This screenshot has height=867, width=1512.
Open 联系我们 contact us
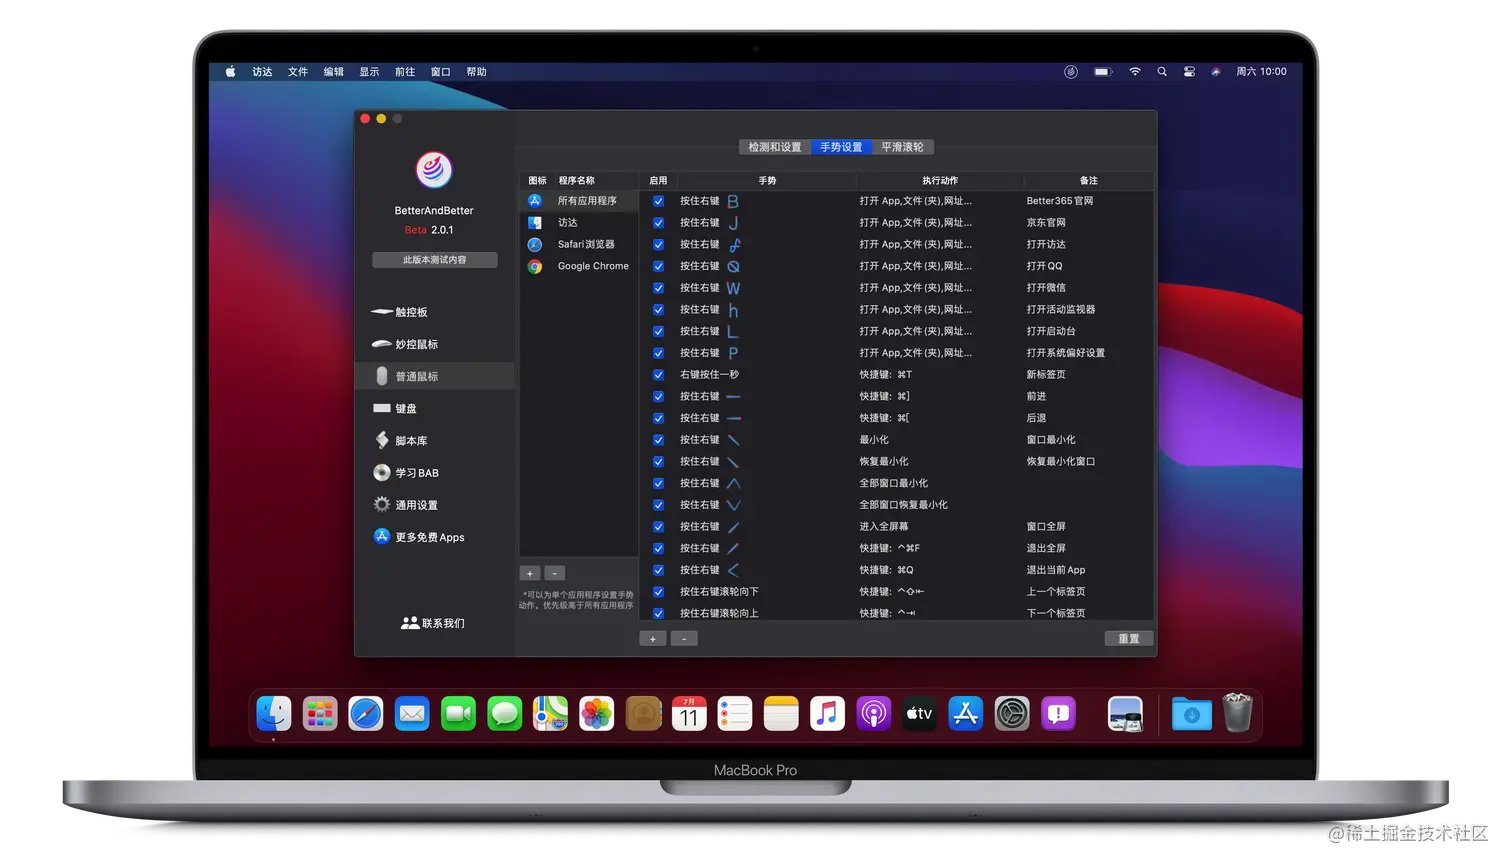click(433, 623)
